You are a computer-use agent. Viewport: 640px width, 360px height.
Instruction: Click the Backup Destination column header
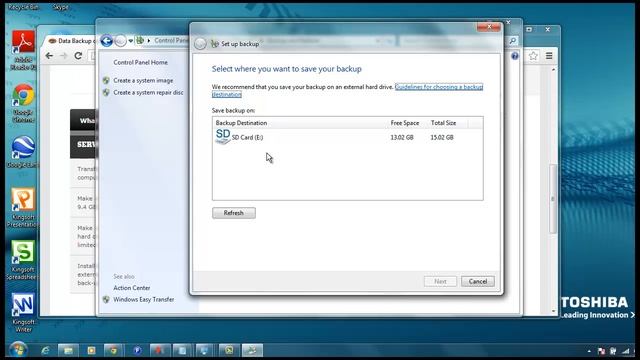(x=241, y=123)
